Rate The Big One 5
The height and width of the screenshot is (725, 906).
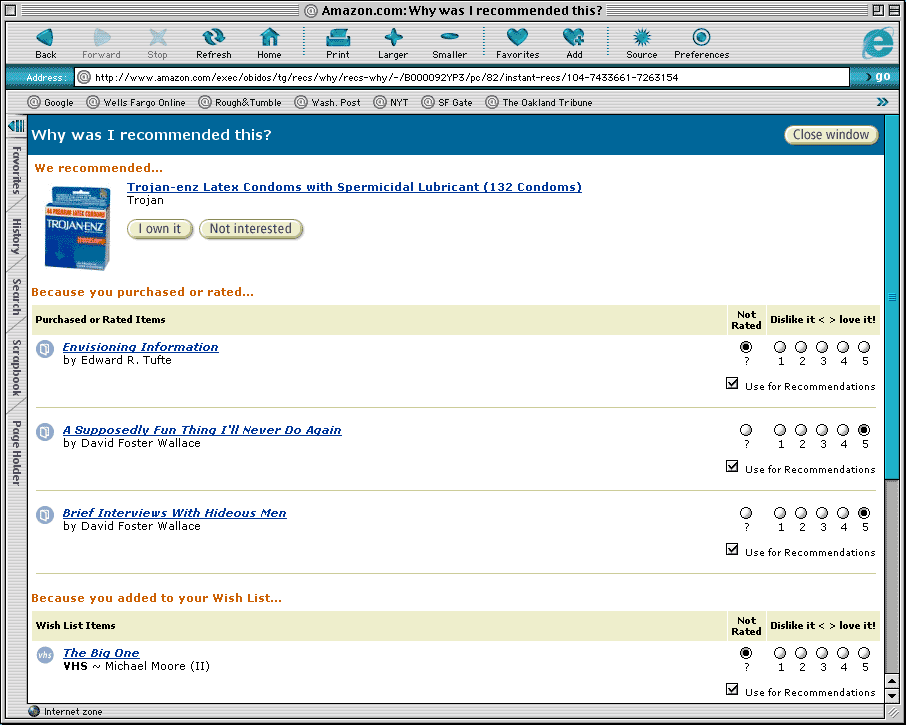click(864, 653)
